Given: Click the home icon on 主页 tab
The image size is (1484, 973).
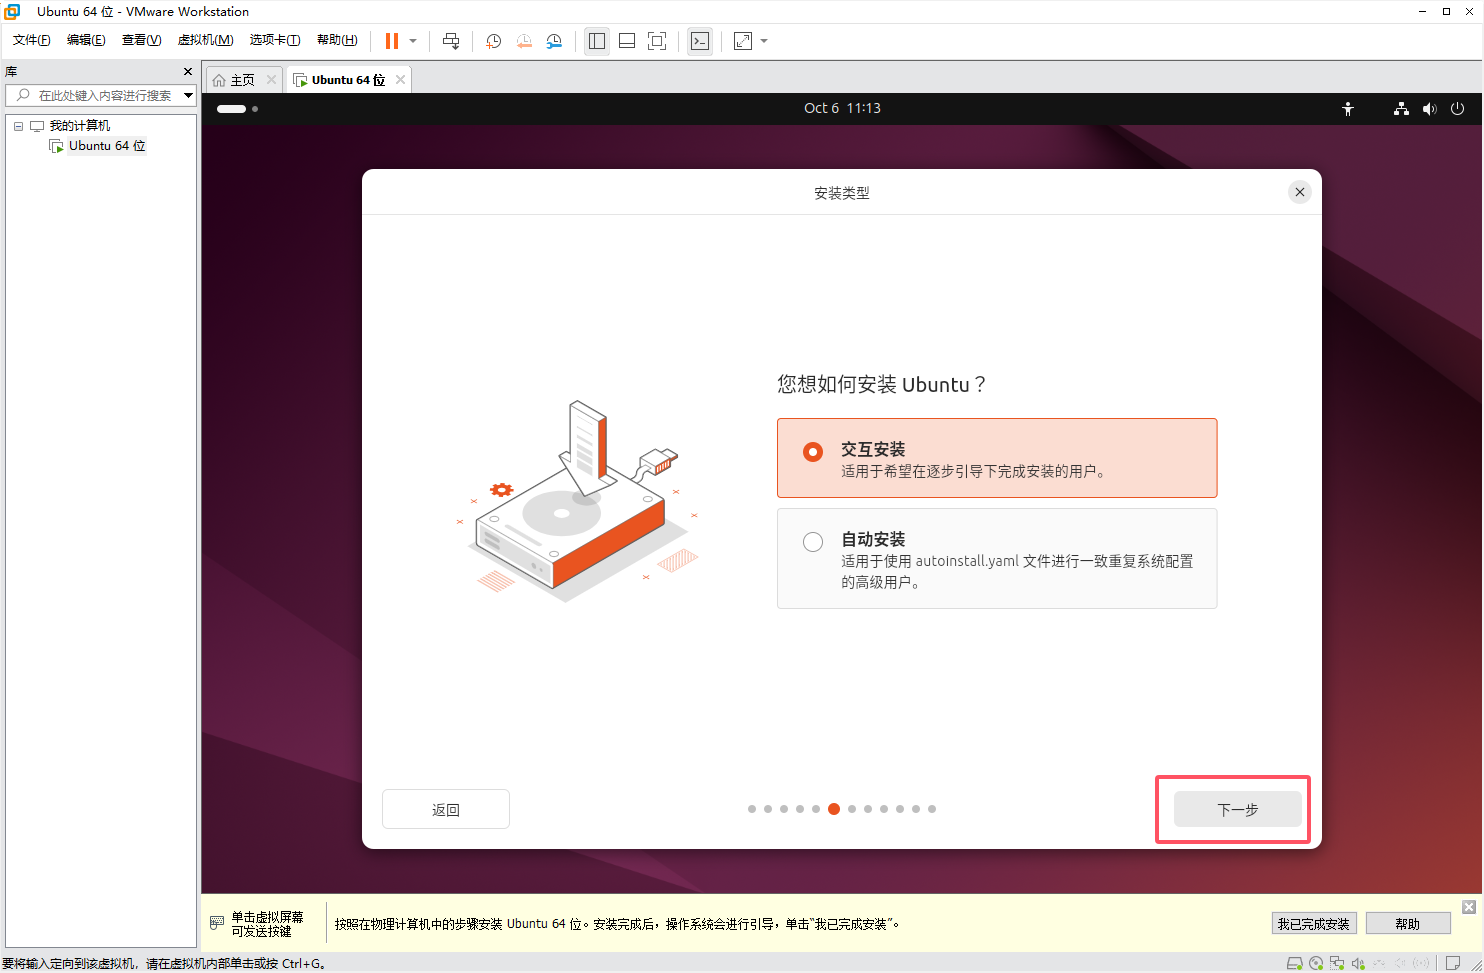Looking at the screenshot, I should click(x=219, y=80).
